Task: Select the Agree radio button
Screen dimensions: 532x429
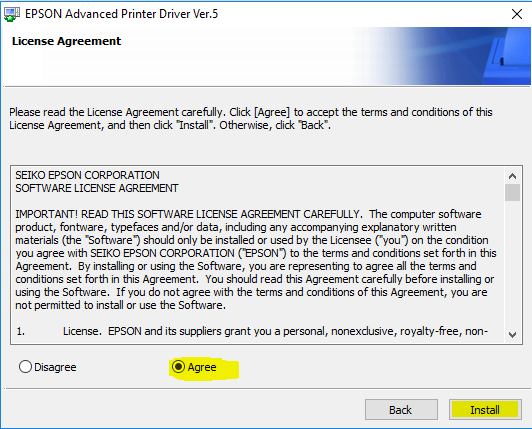Action: tap(178, 367)
